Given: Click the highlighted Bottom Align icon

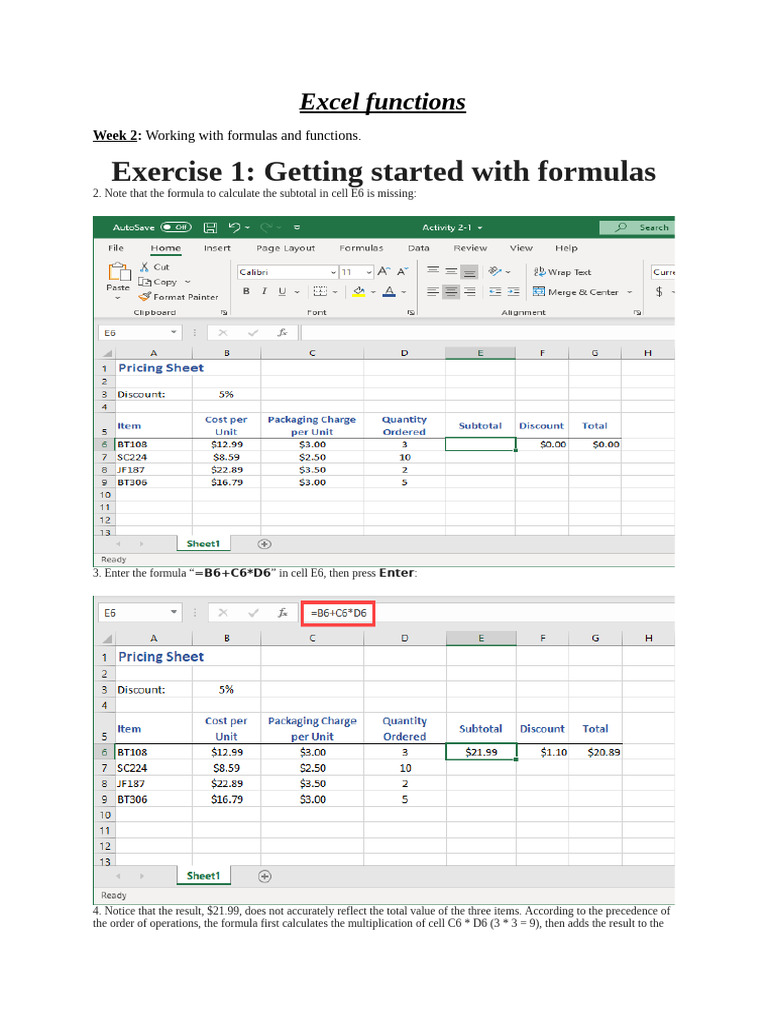Looking at the screenshot, I should (x=470, y=272).
